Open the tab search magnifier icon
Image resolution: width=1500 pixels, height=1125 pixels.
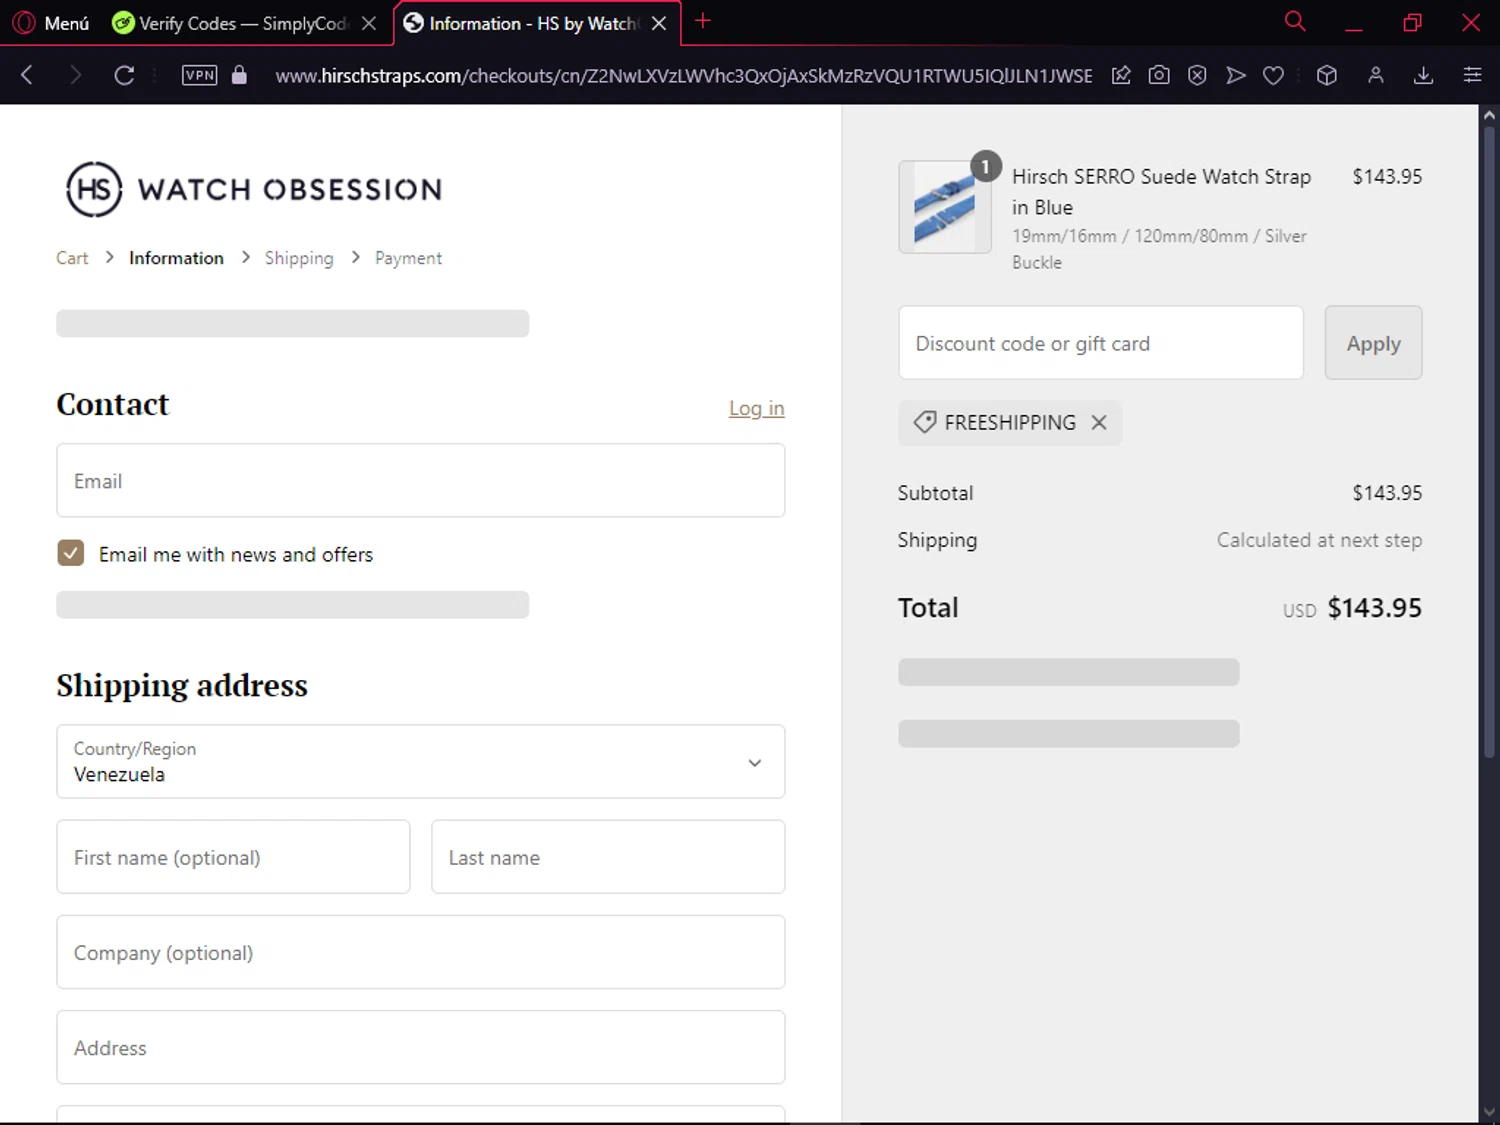(x=1295, y=21)
